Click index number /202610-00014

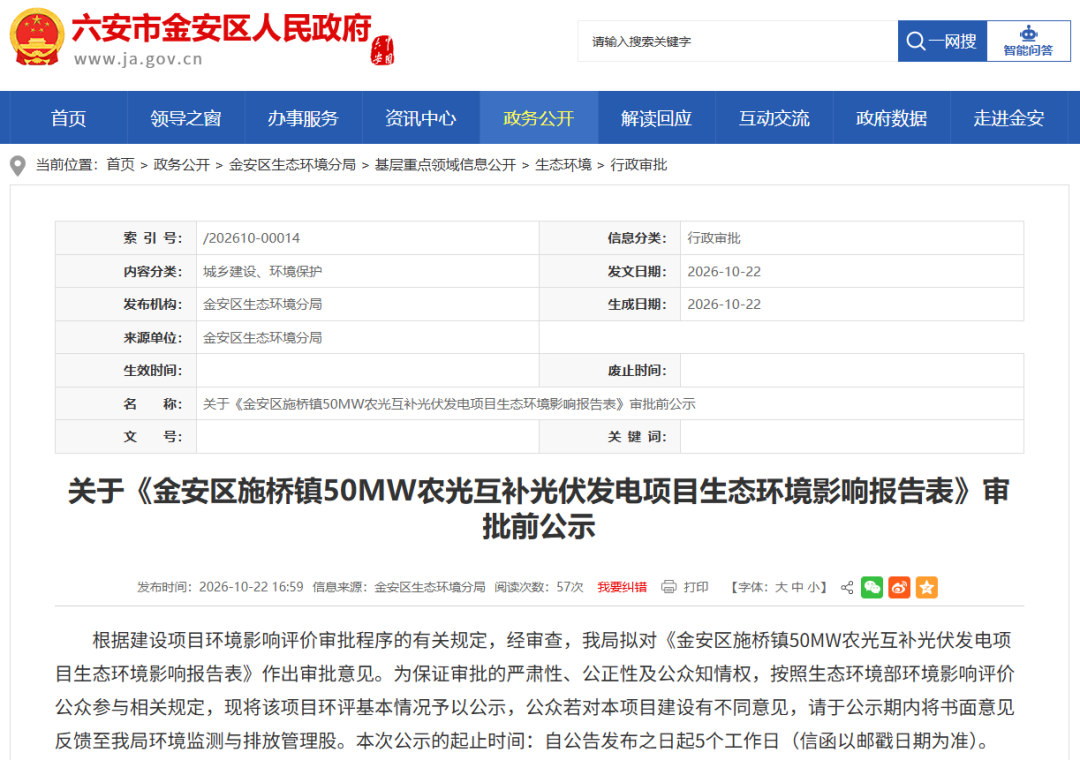tap(251, 238)
